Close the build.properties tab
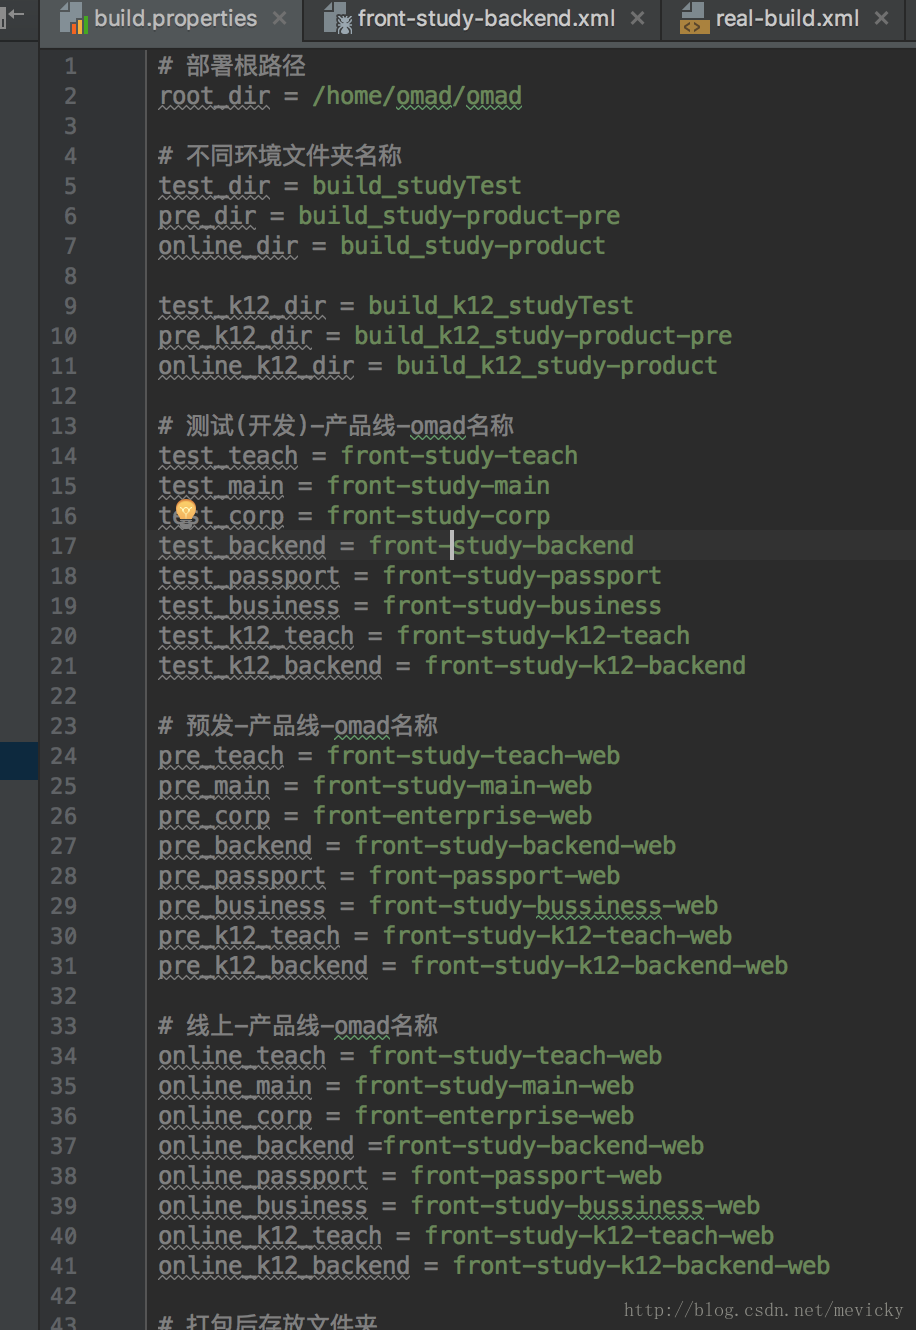Viewport: 916px width, 1330px height. coord(280,18)
